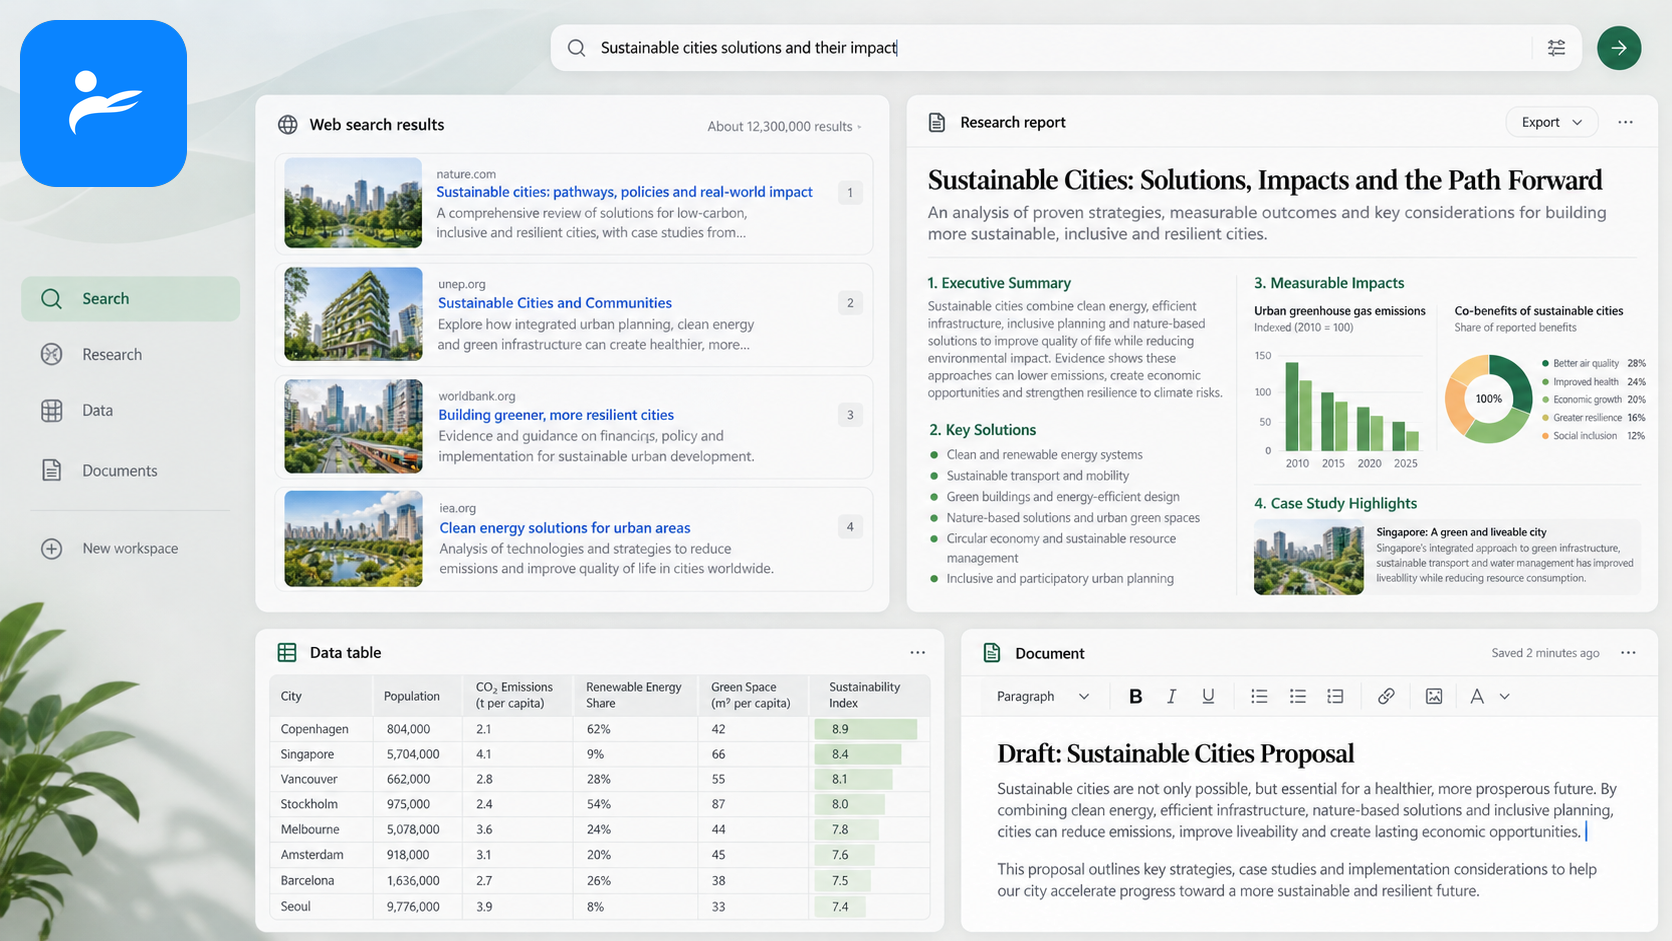Image resolution: width=1672 pixels, height=941 pixels.
Task: Open the Clean energy solutions for urban areas link
Action: click(x=565, y=528)
